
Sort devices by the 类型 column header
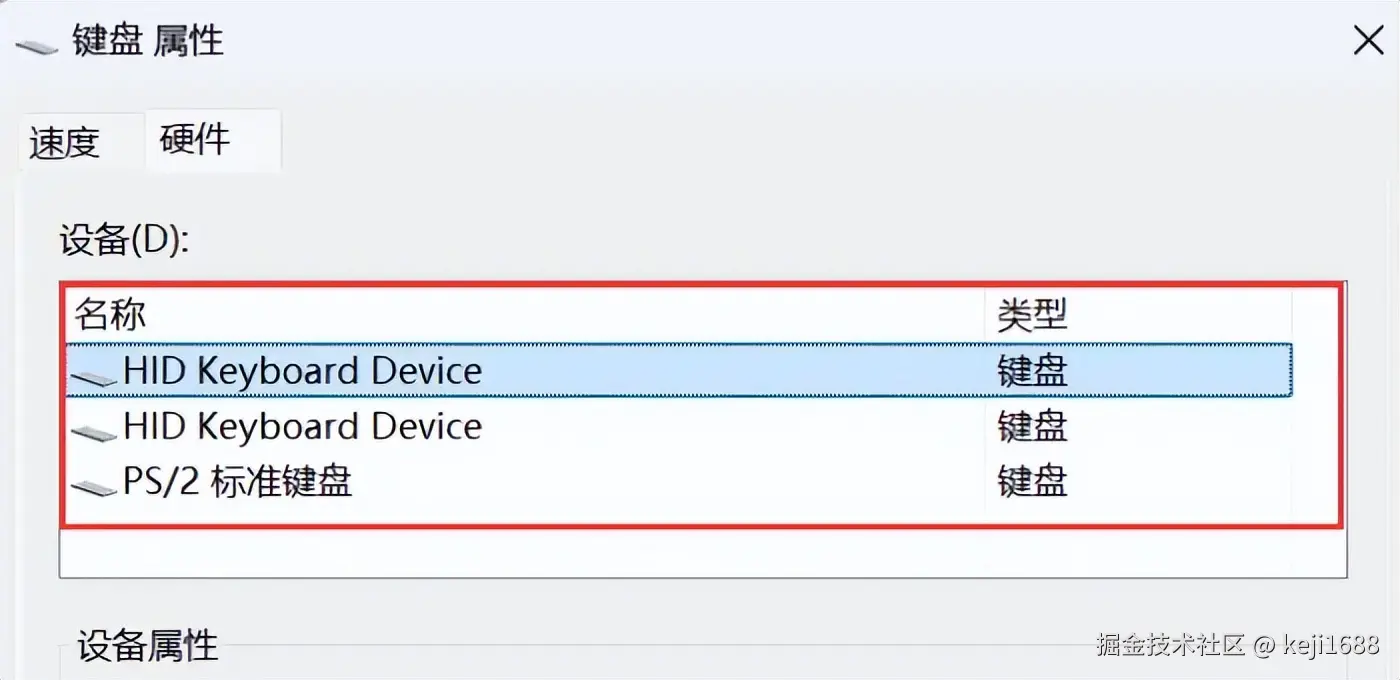pyautogui.click(x=1032, y=315)
